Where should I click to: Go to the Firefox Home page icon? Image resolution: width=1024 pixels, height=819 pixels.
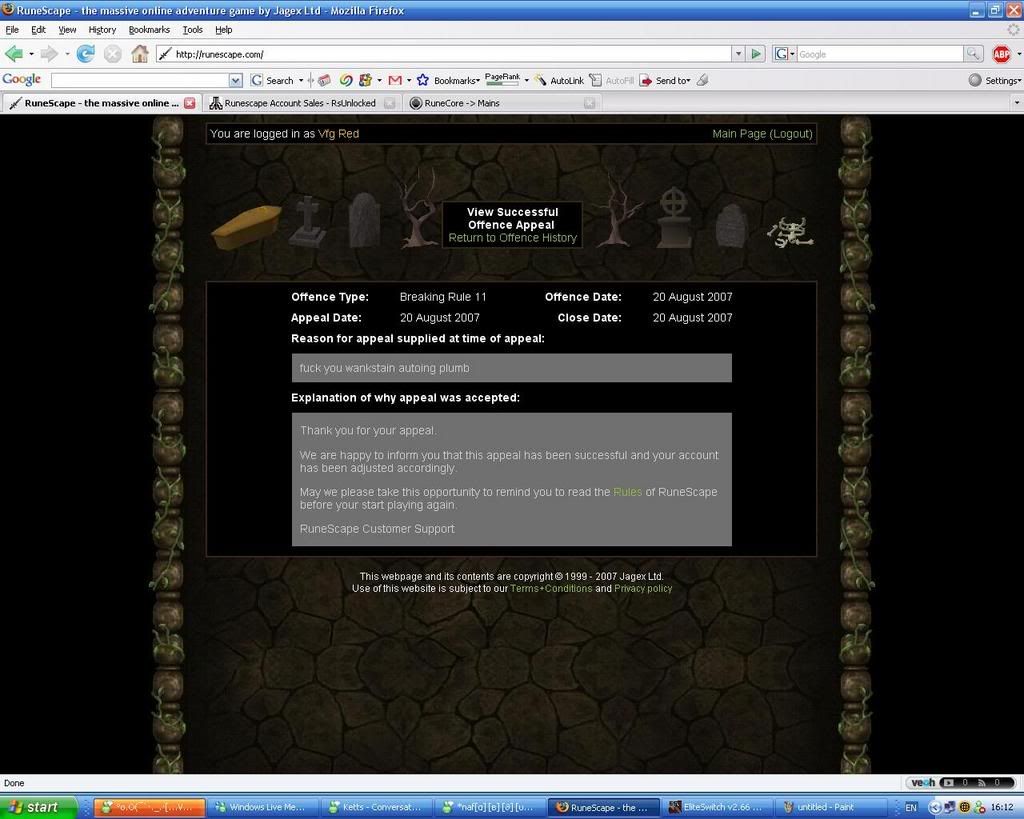click(140, 54)
